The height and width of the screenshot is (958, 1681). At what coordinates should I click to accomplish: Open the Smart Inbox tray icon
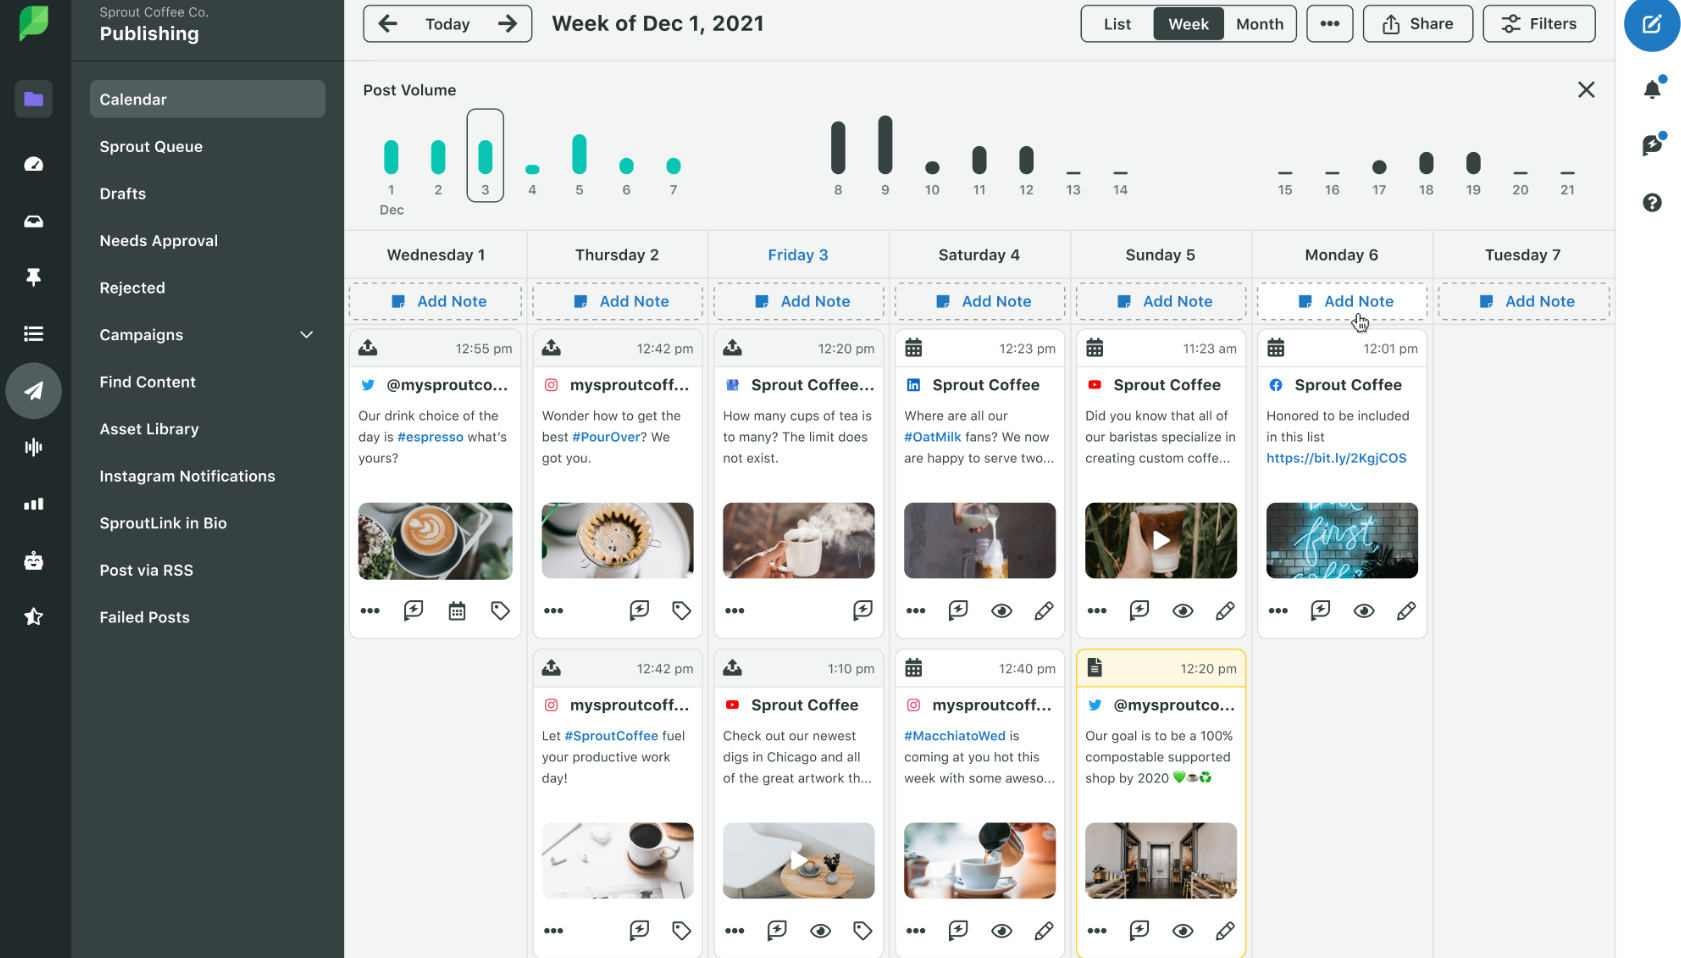33,221
